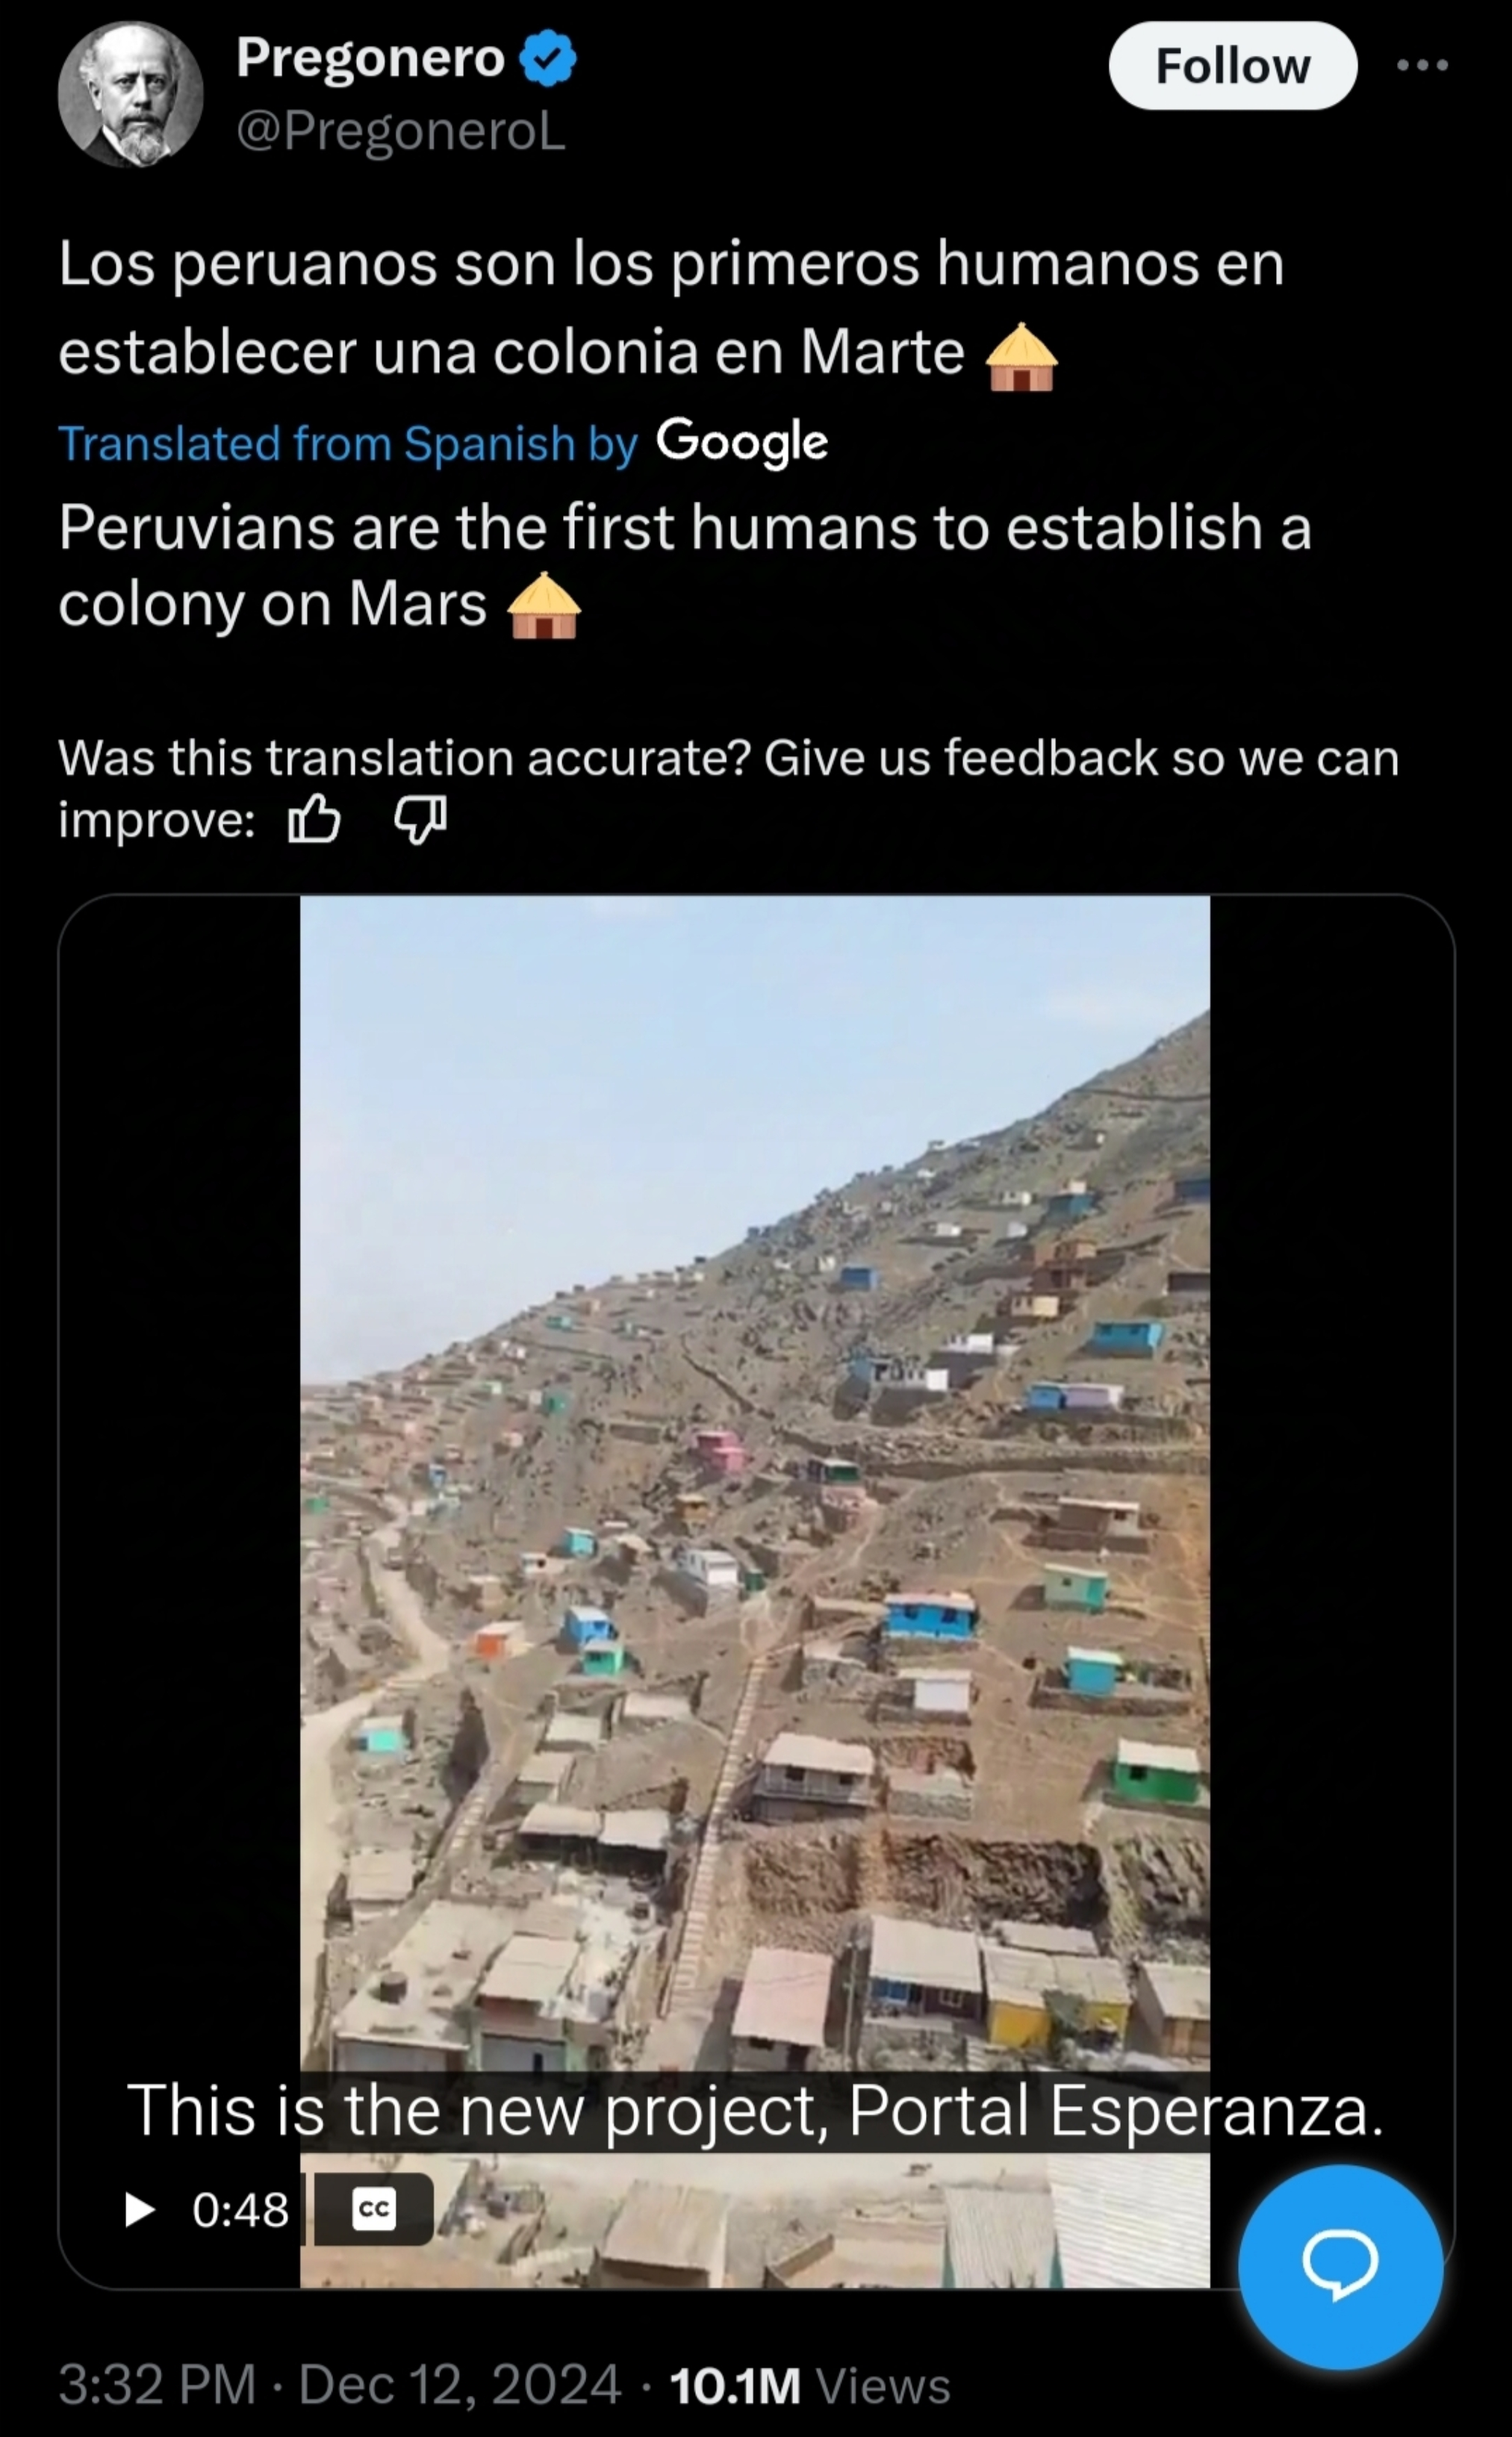Open the 3:32 PM Dec 12, 2024 timestamp

point(339,2385)
